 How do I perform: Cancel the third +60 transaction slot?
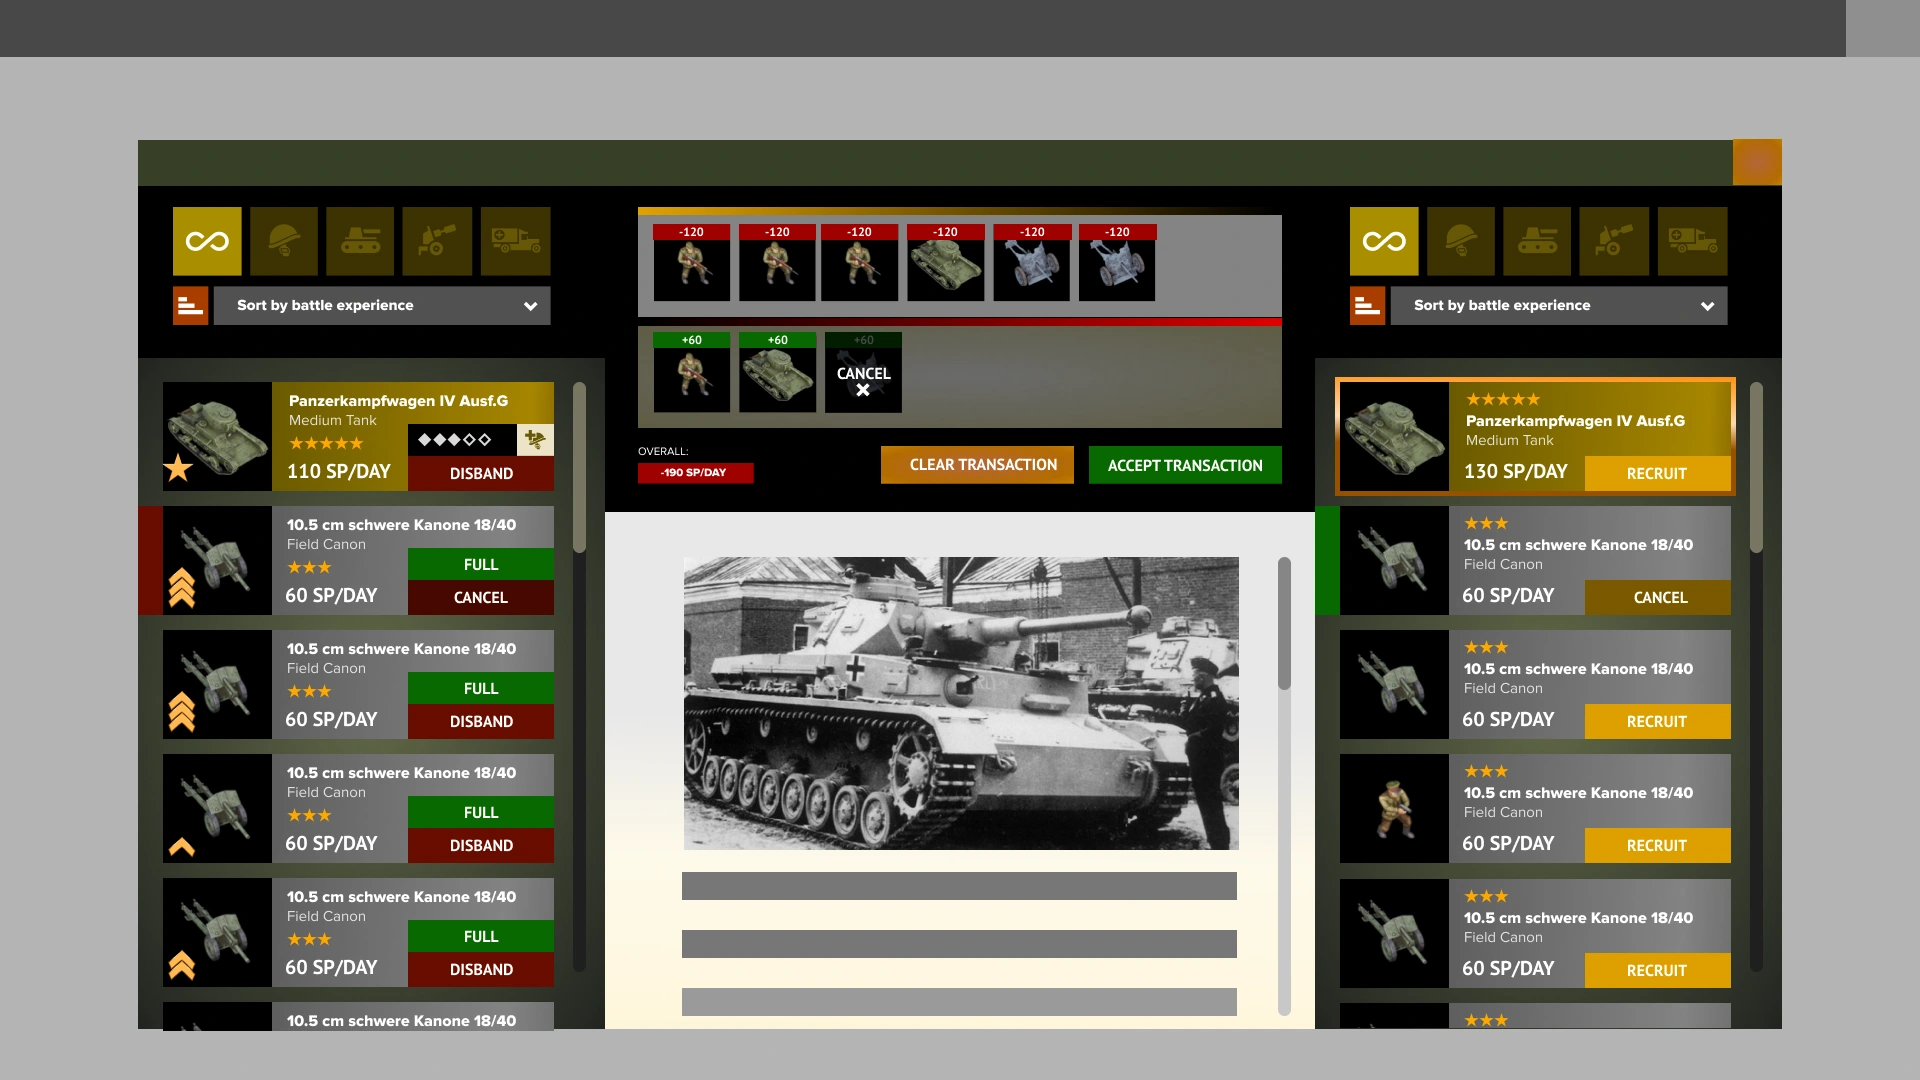[x=863, y=372]
